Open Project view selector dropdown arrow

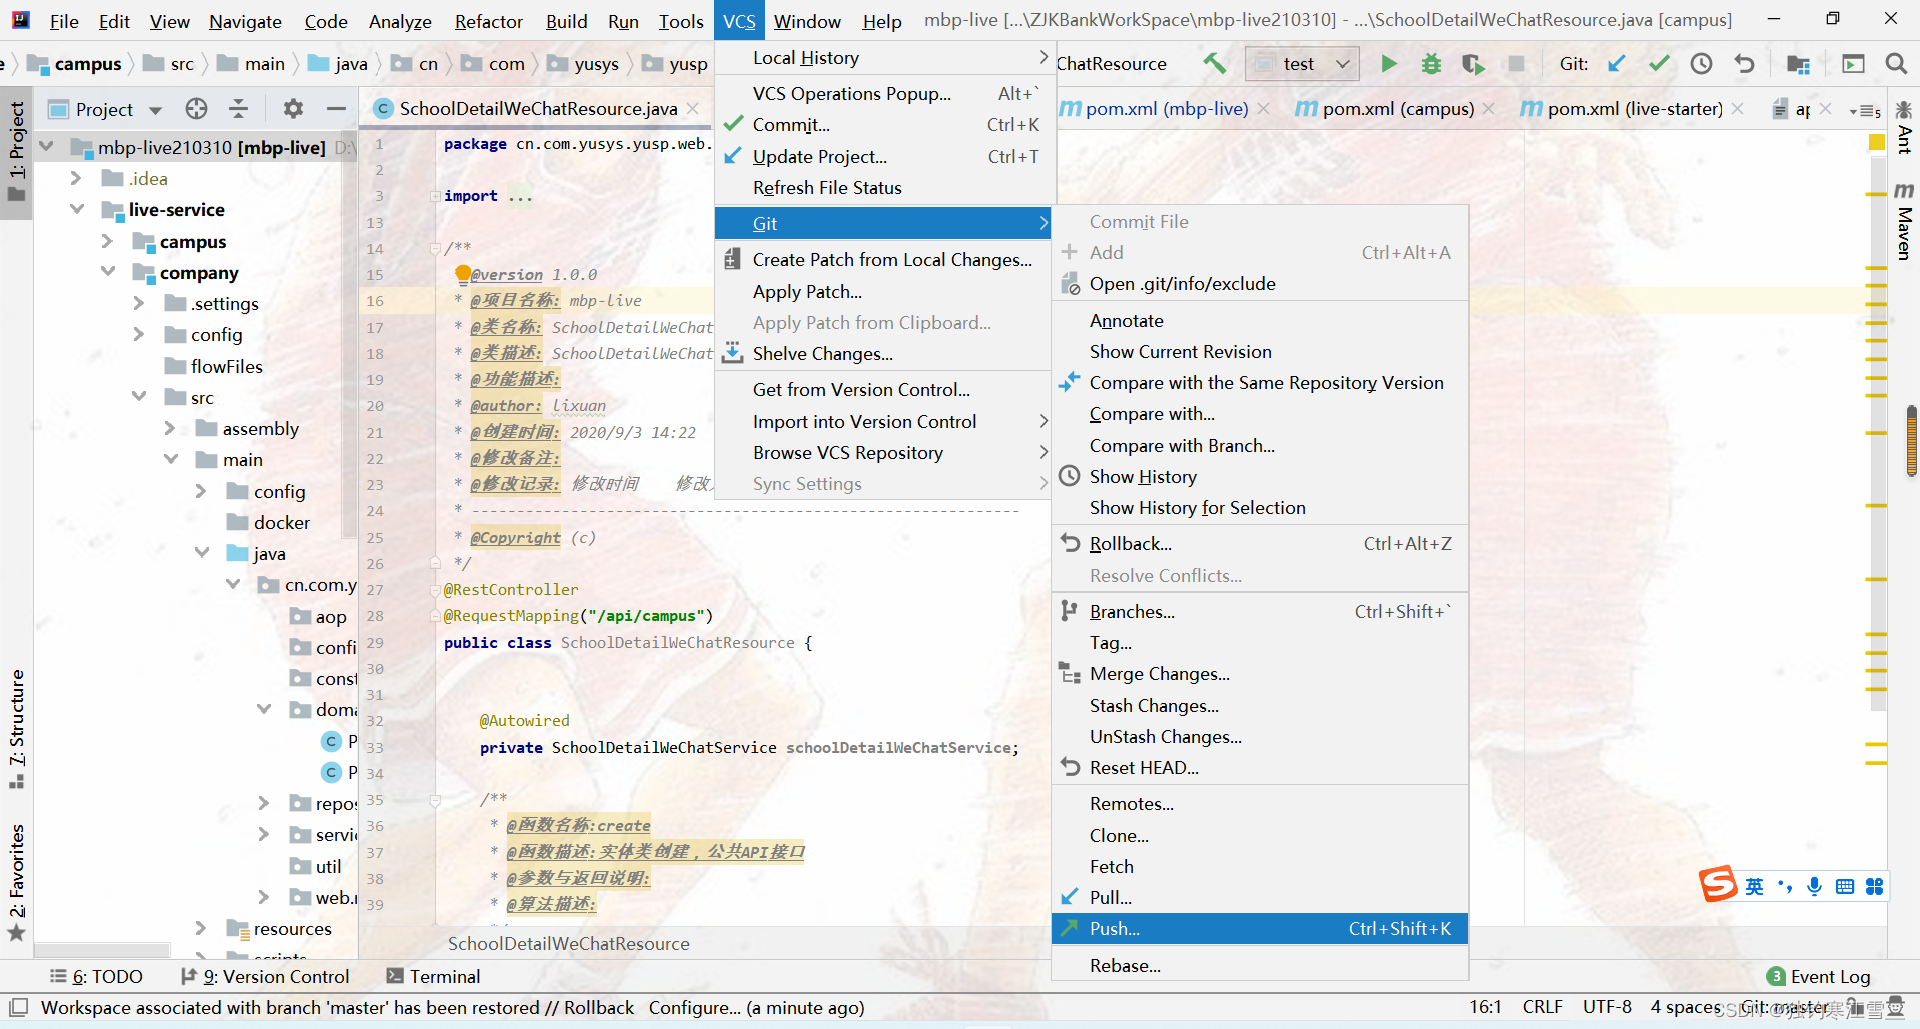[155, 109]
